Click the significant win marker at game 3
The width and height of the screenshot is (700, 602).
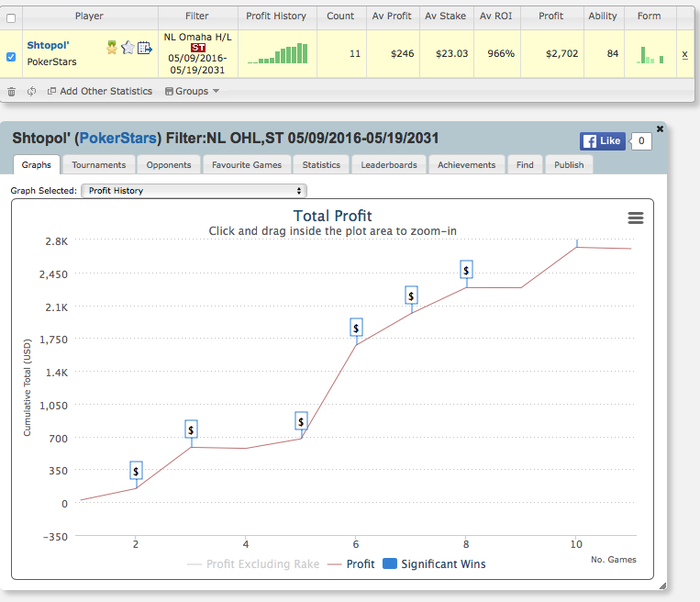(191, 429)
